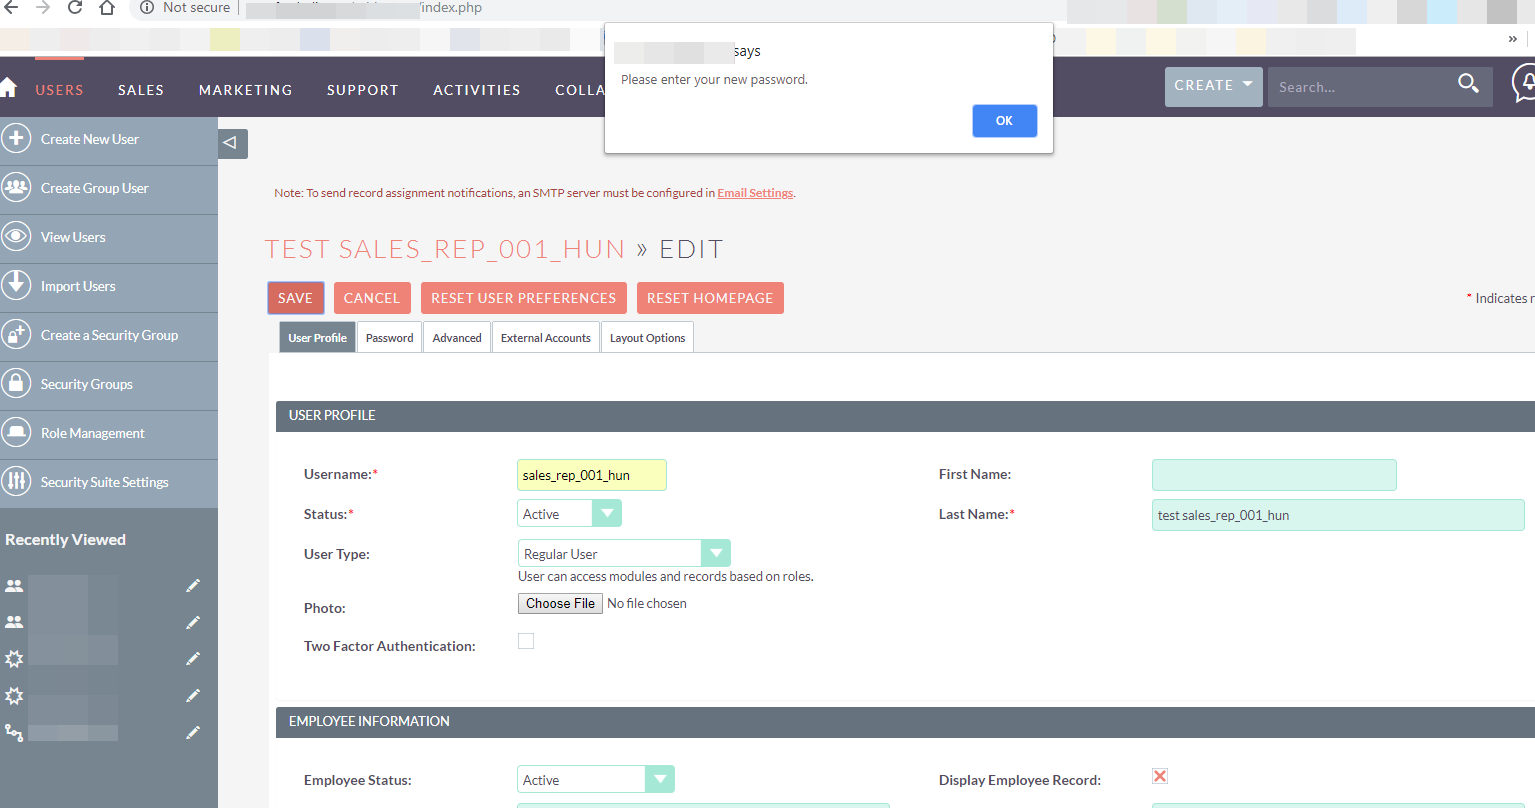The width and height of the screenshot is (1535, 808).
Task: Click the CANCEL button
Action: click(x=372, y=298)
